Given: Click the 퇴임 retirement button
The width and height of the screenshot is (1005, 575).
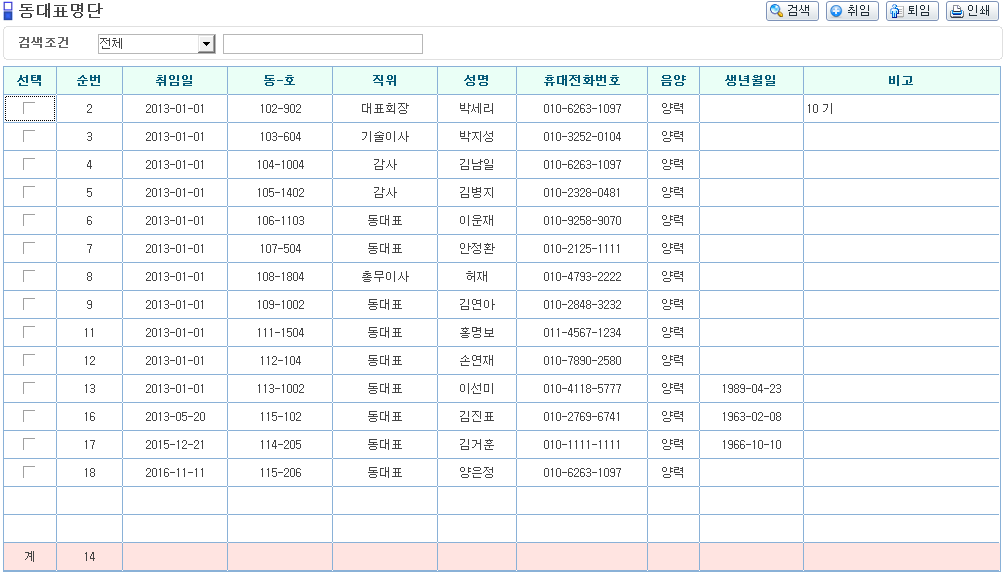Looking at the screenshot, I should pyautogui.click(x=912, y=11).
